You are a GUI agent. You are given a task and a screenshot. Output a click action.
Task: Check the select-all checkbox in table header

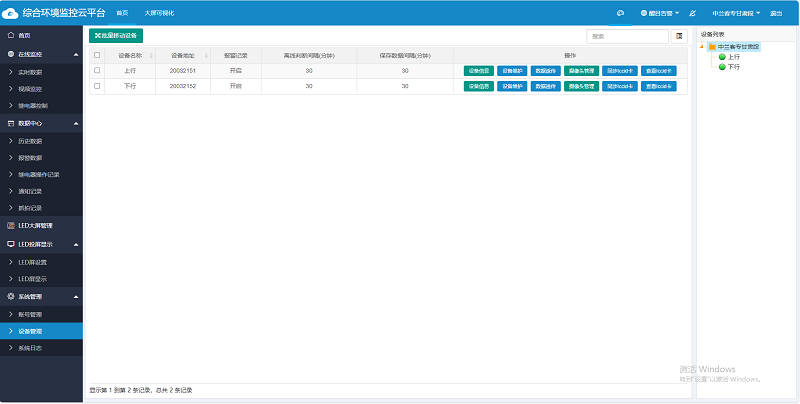click(x=97, y=55)
